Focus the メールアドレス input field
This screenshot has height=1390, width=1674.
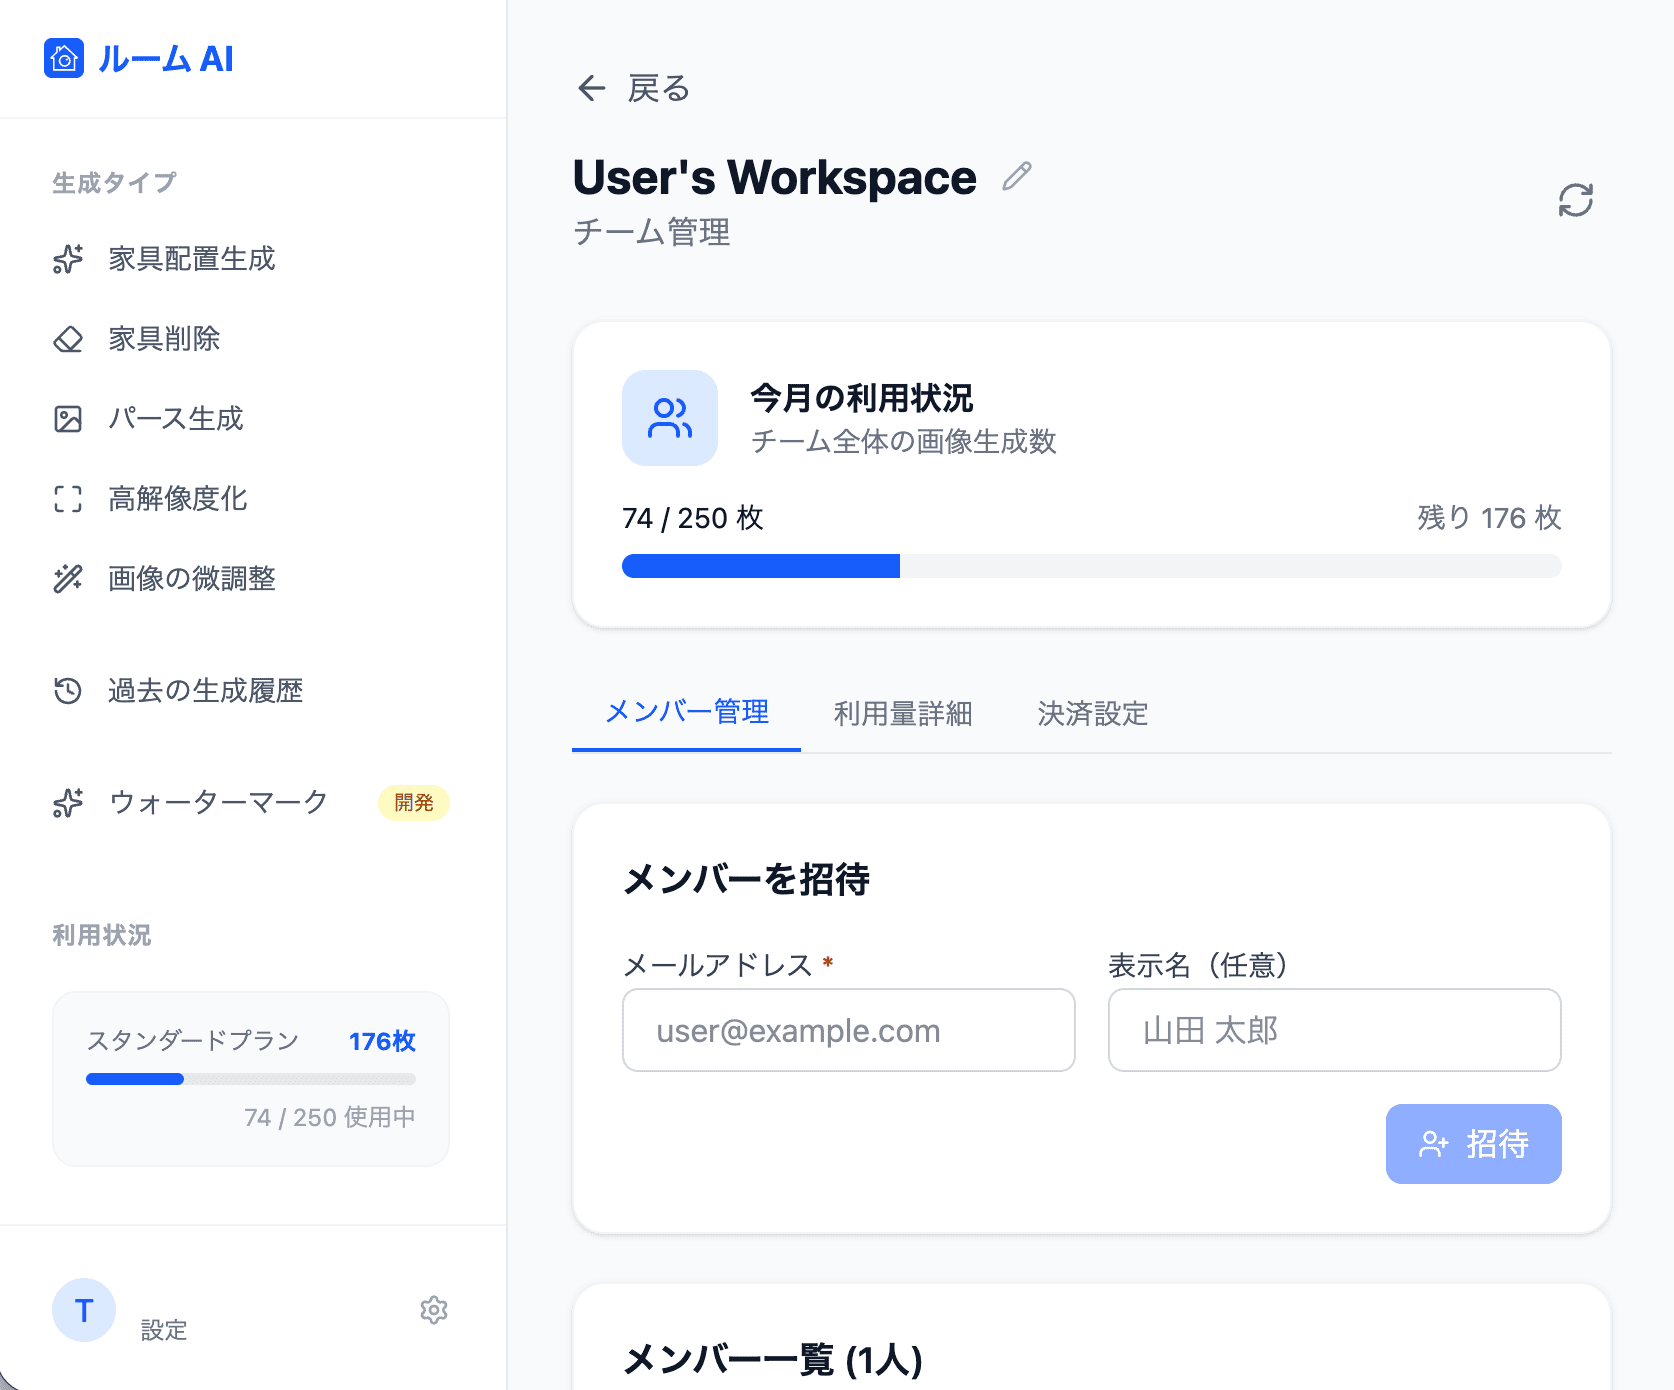click(848, 1030)
